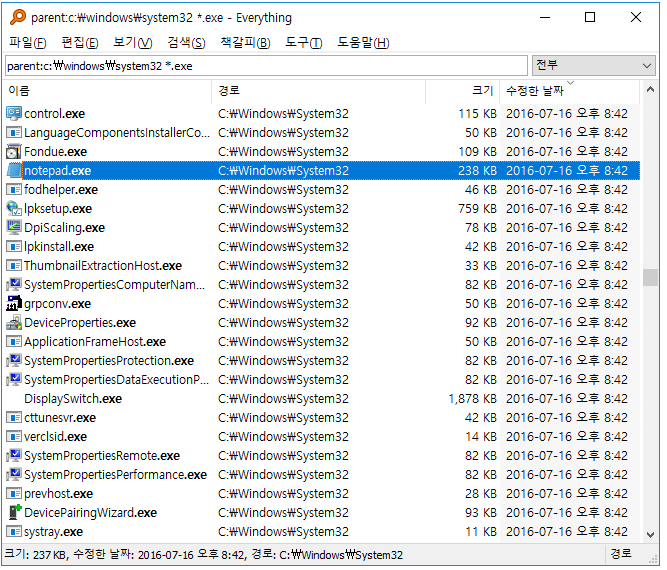This screenshot has height=570, width=667.
Task: Click the Everything magnifier title icon
Action: (x=18, y=17)
